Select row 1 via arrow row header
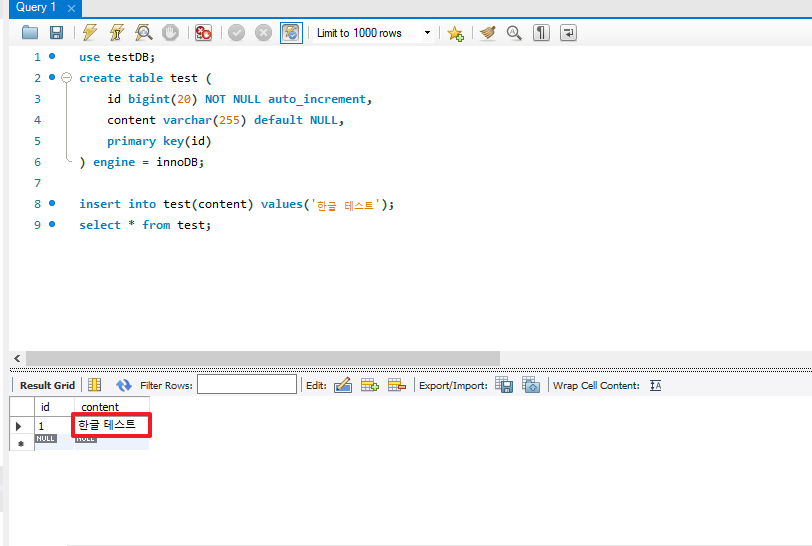Image resolution: width=812 pixels, height=546 pixels. [21, 426]
